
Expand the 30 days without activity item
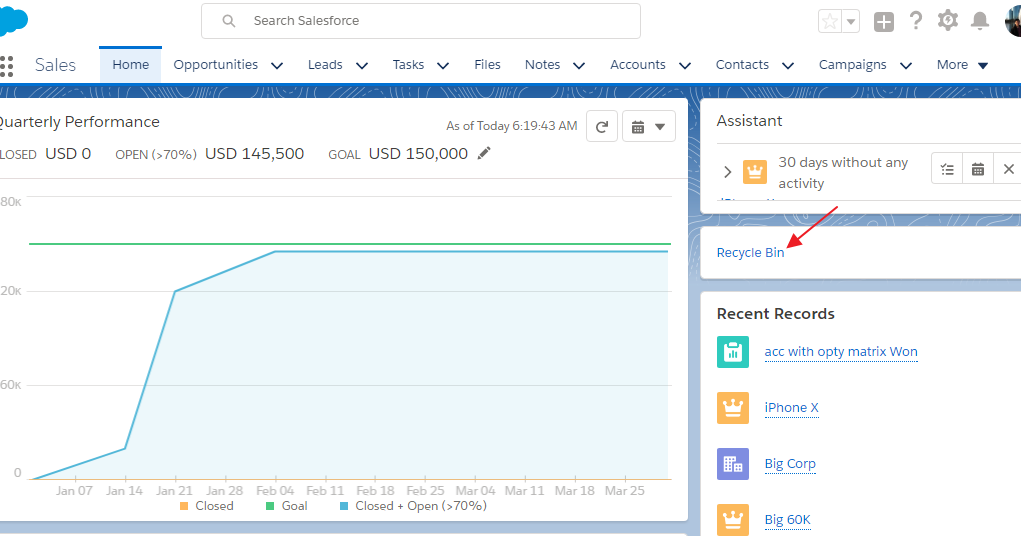coord(727,172)
